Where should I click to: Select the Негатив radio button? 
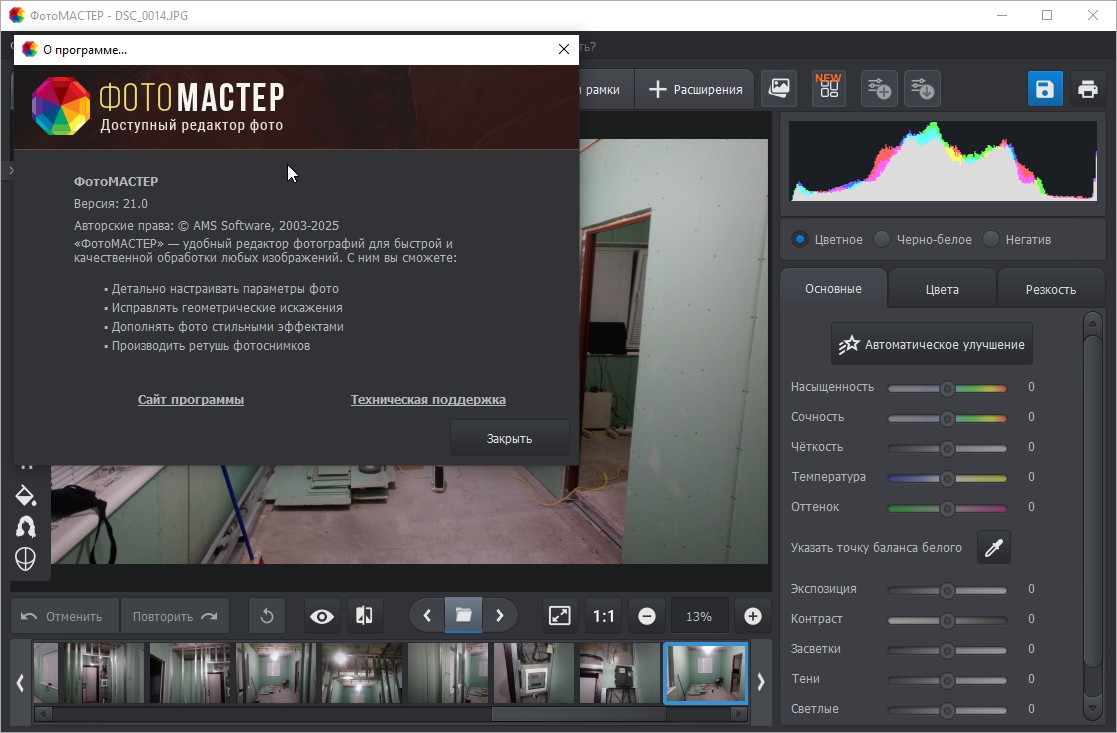[991, 239]
